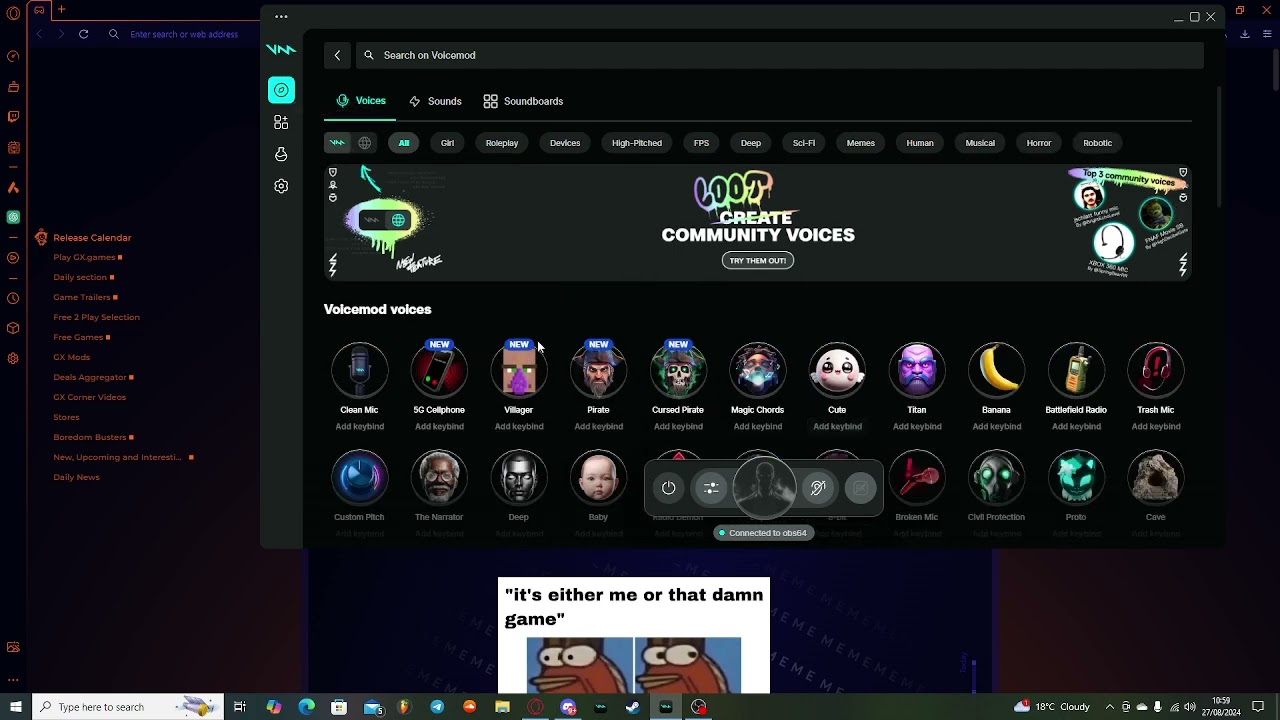Add keybind for Titan

(917, 427)
